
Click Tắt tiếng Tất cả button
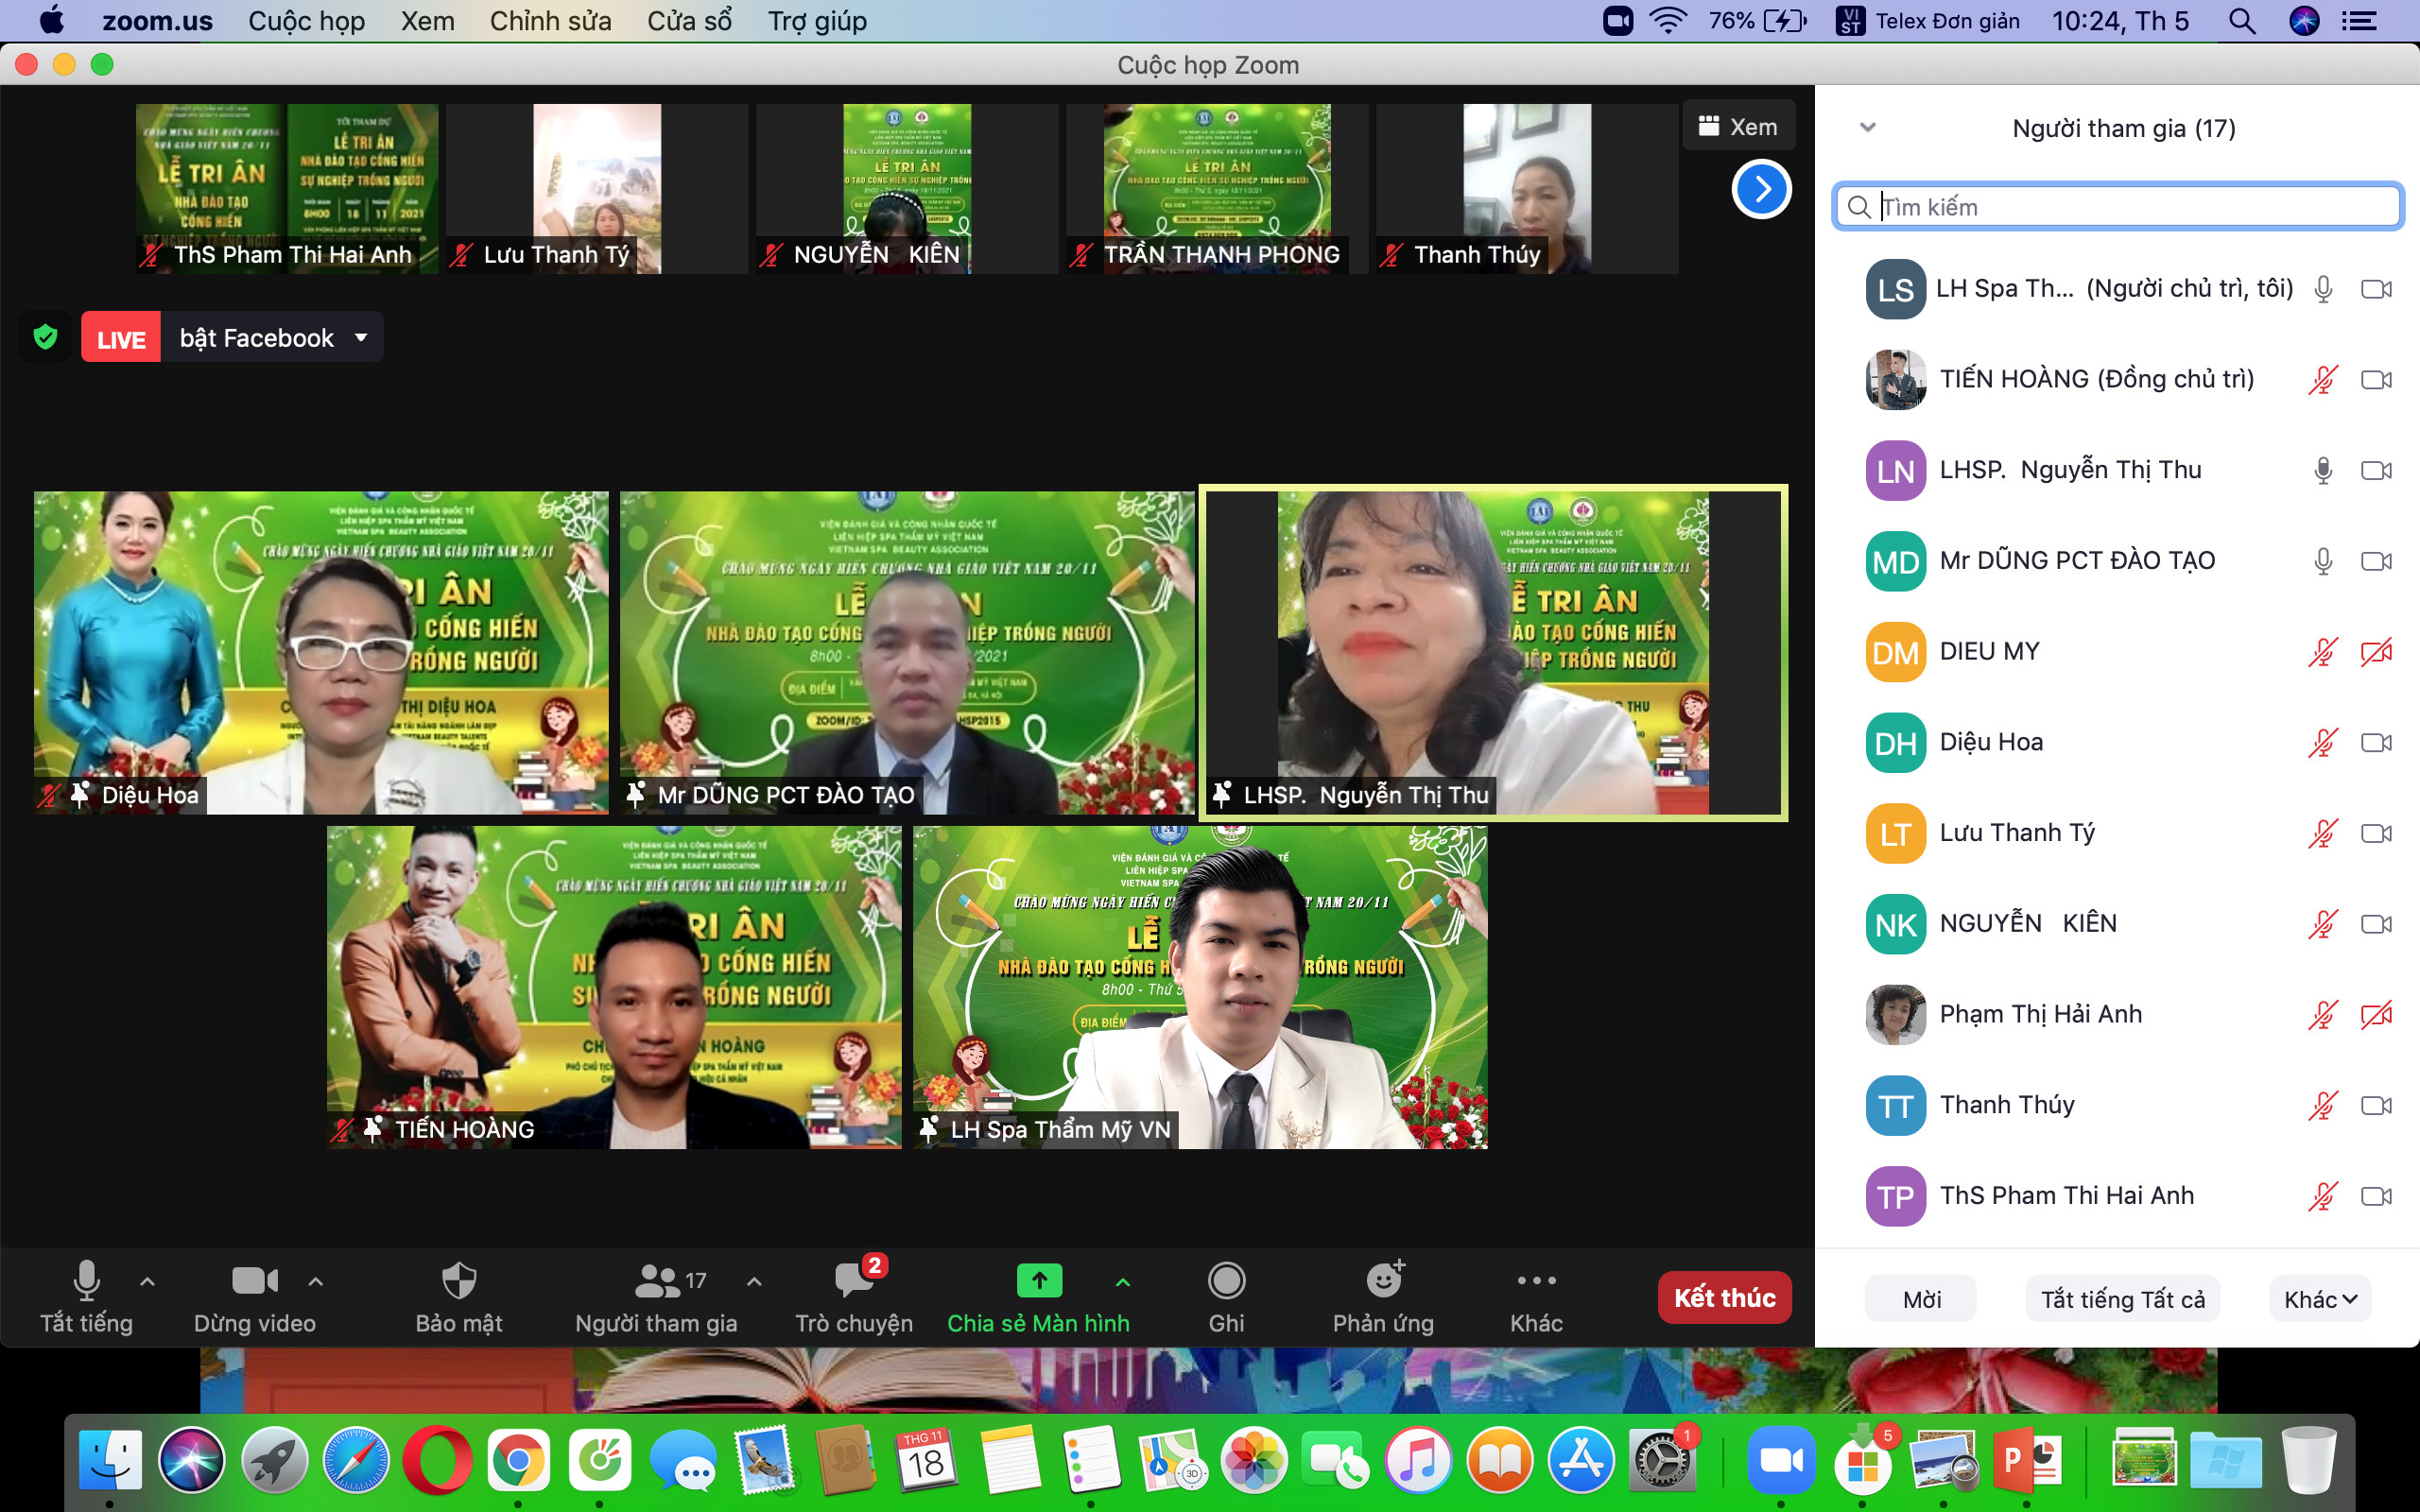coord(2122,1299)
